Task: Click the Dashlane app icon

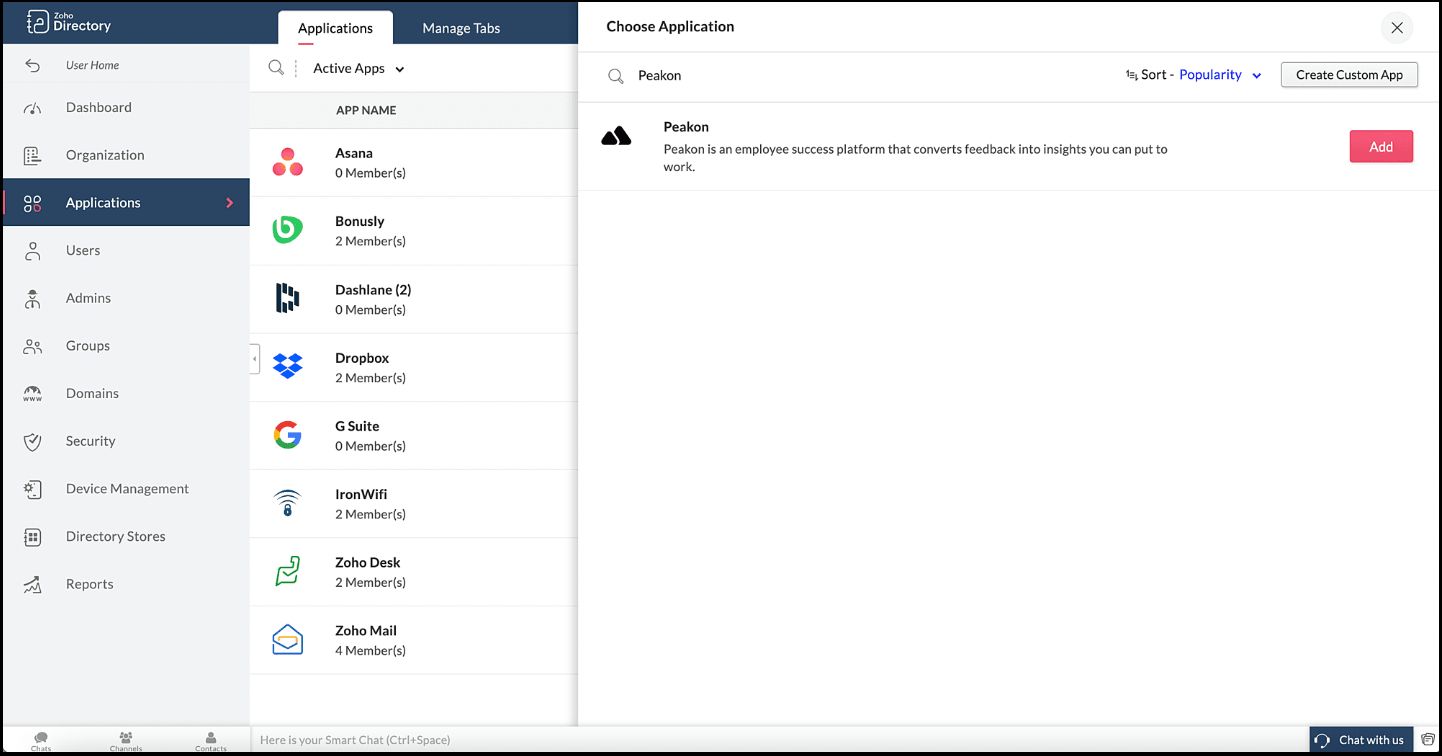Action: pos(288,298)
